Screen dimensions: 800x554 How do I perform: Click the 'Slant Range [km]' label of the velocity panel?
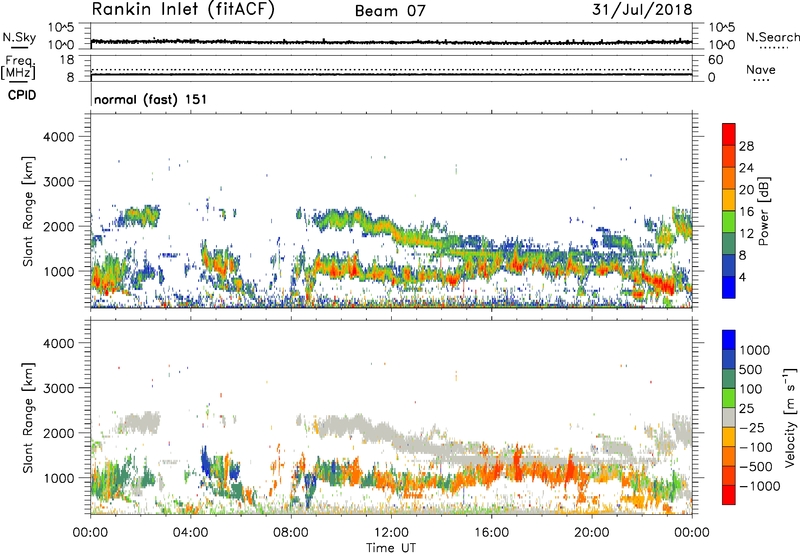pos(28,418)
